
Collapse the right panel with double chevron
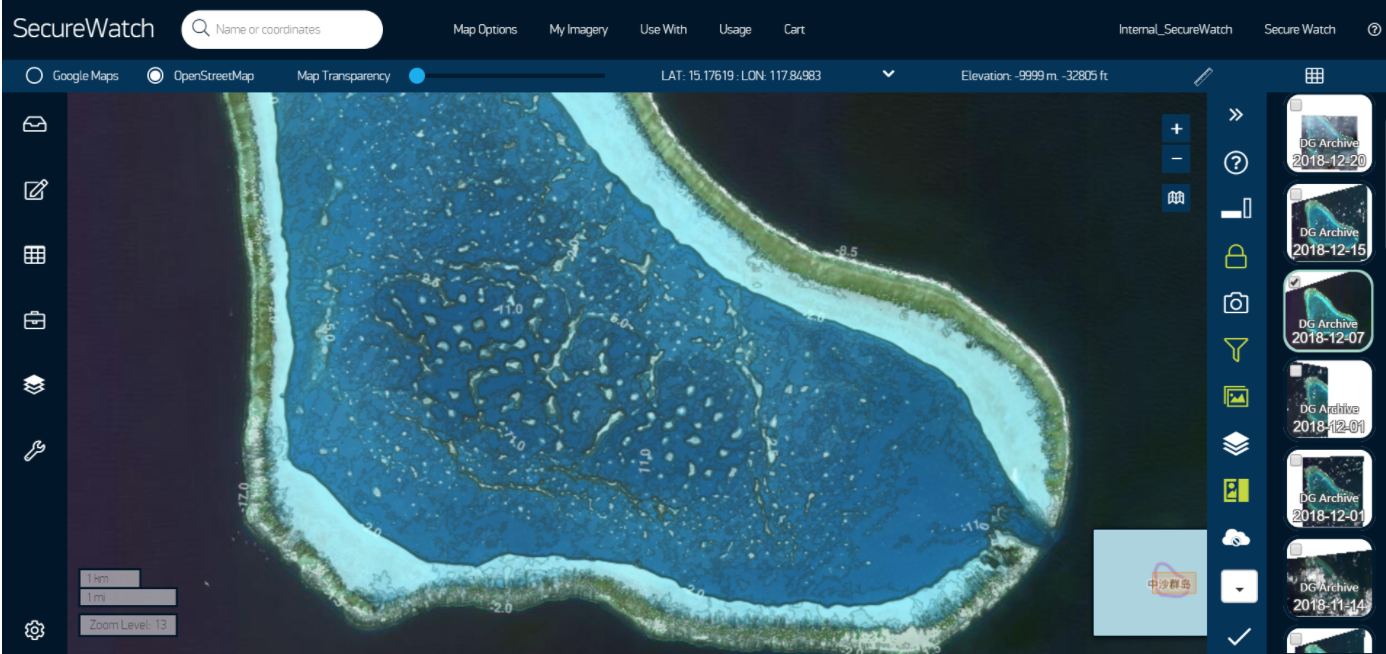click(1236, 115)
